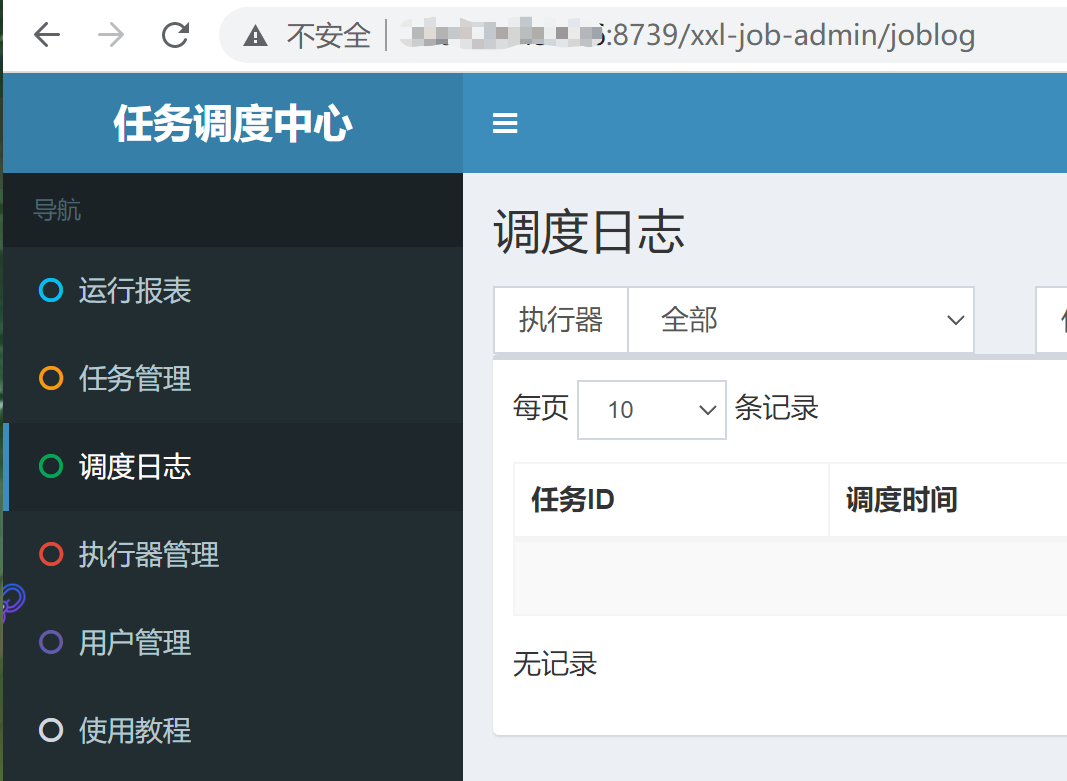The image size is (1067, 781).
Task: Click the orange circle icon beside 任务管理
Action: 51,379
